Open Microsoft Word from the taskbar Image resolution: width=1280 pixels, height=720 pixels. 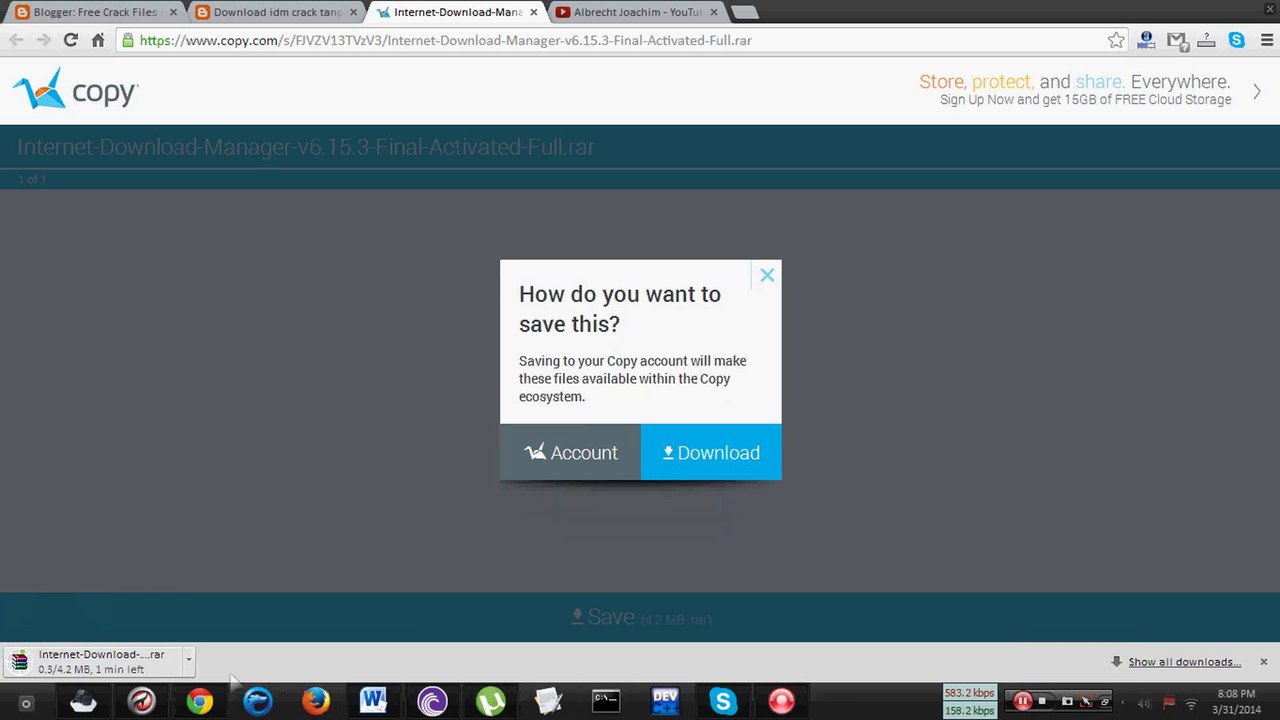pyautogui.click(x=374, y=702)
